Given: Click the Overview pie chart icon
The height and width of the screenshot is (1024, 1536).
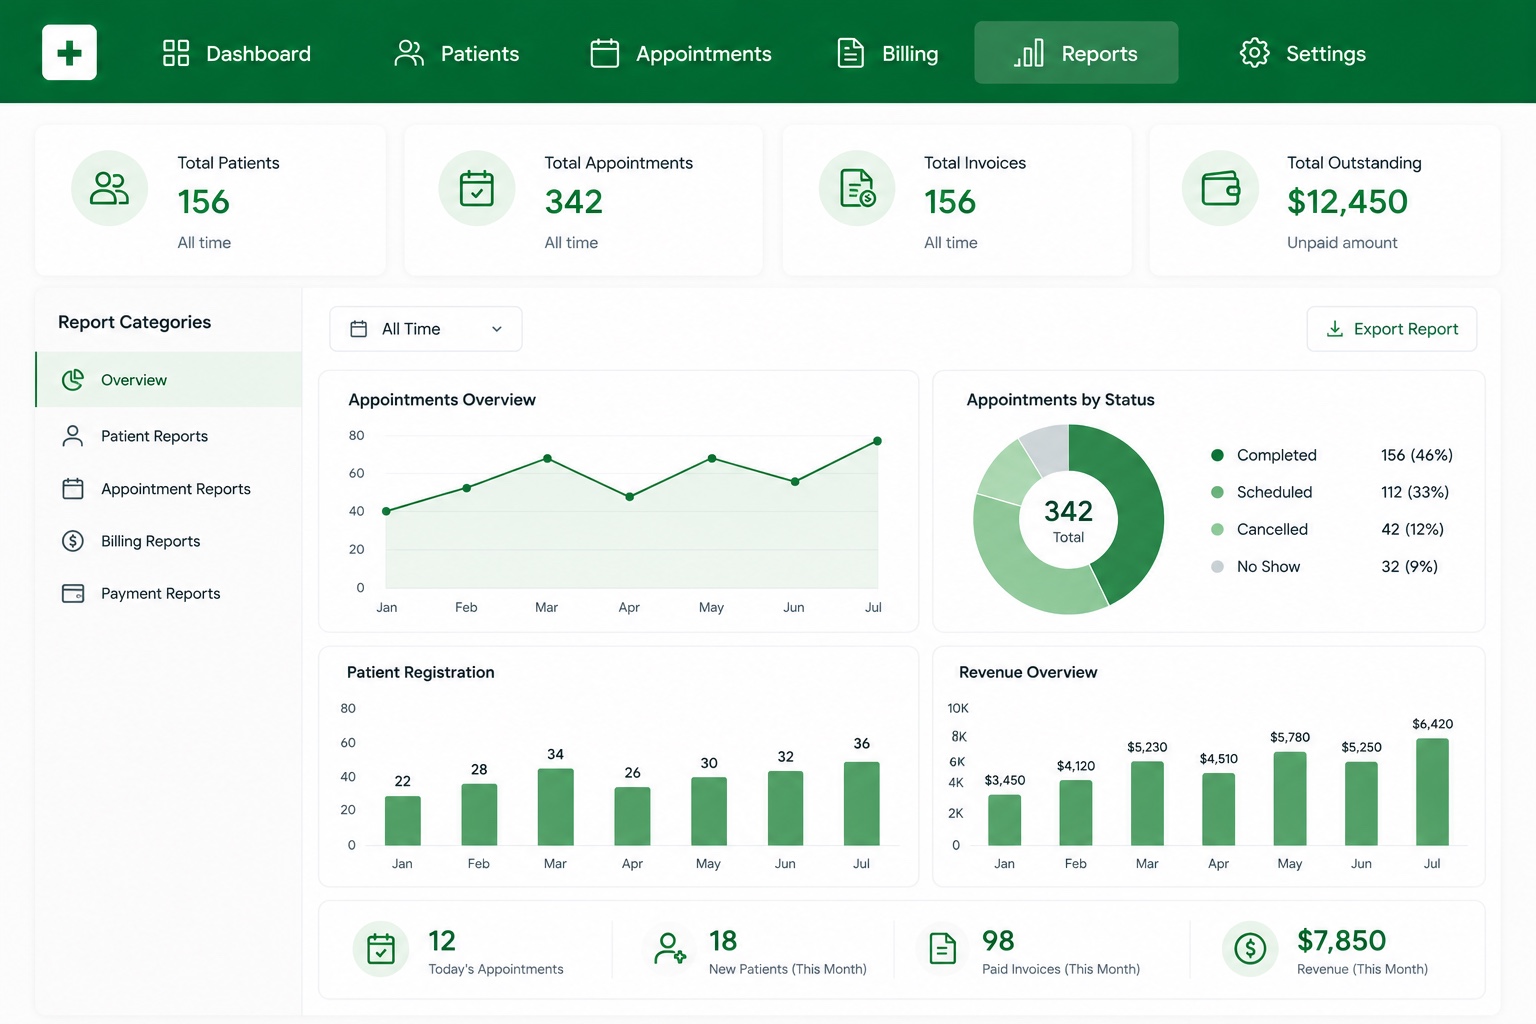Looking at the screenshot, I should tap(73, 380).
